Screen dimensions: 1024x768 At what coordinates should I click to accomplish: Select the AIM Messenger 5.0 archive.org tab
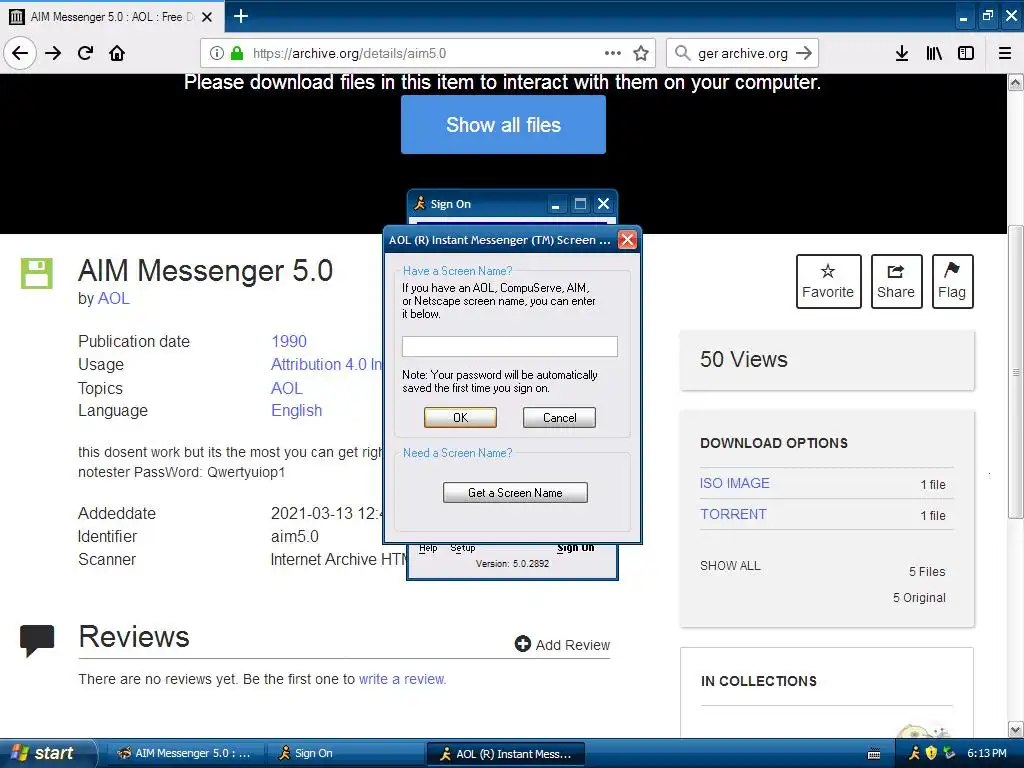point(111,17)
